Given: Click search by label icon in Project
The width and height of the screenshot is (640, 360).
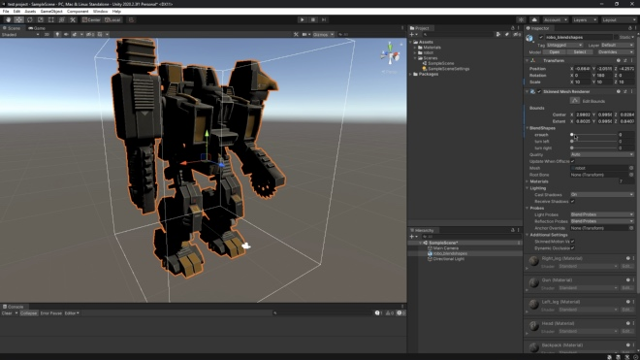Looking at the screenshot, I should point(507,35).
